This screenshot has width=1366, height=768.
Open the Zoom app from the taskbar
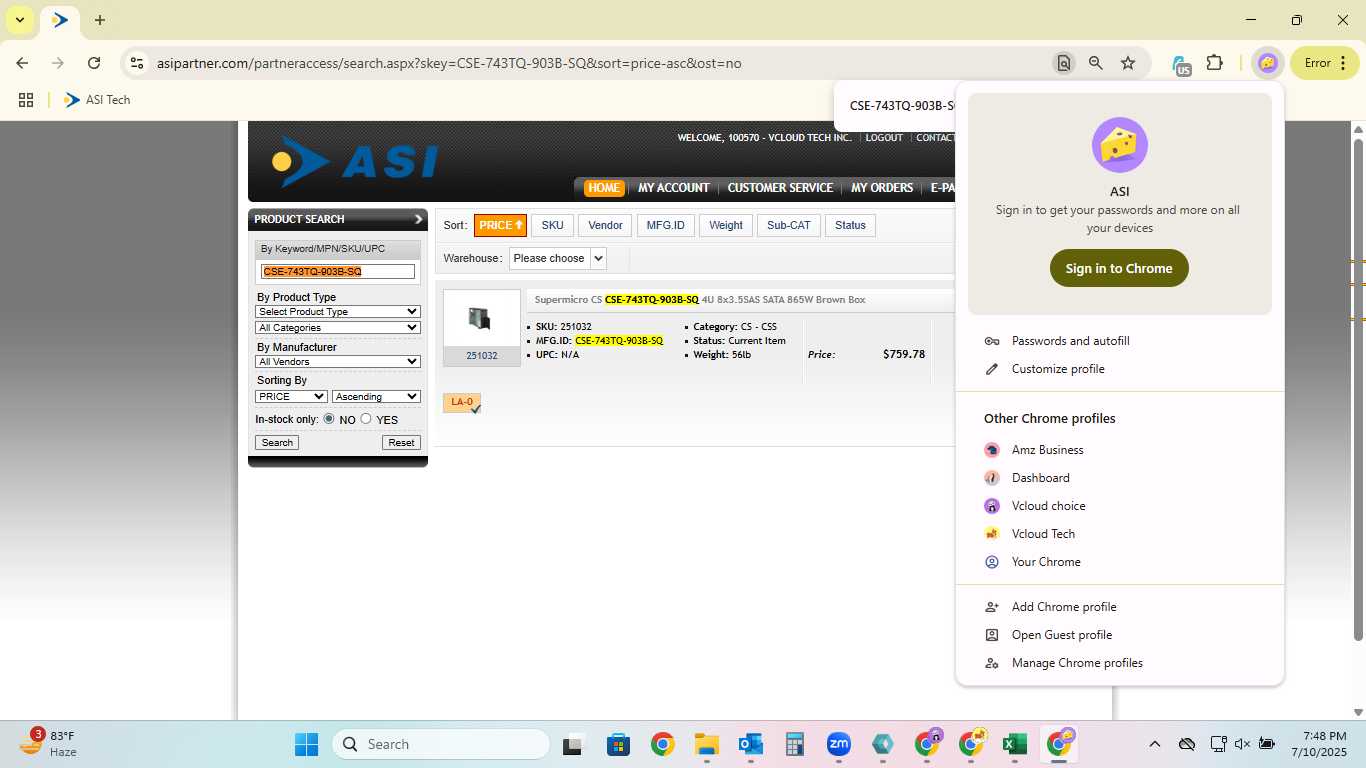[838, 744]
